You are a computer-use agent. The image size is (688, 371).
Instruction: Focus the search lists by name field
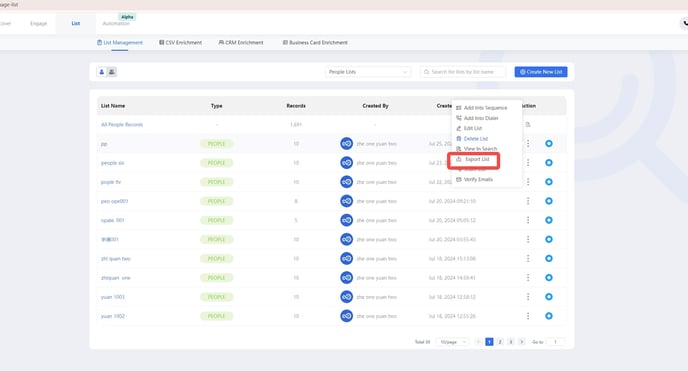click(463, 72)
